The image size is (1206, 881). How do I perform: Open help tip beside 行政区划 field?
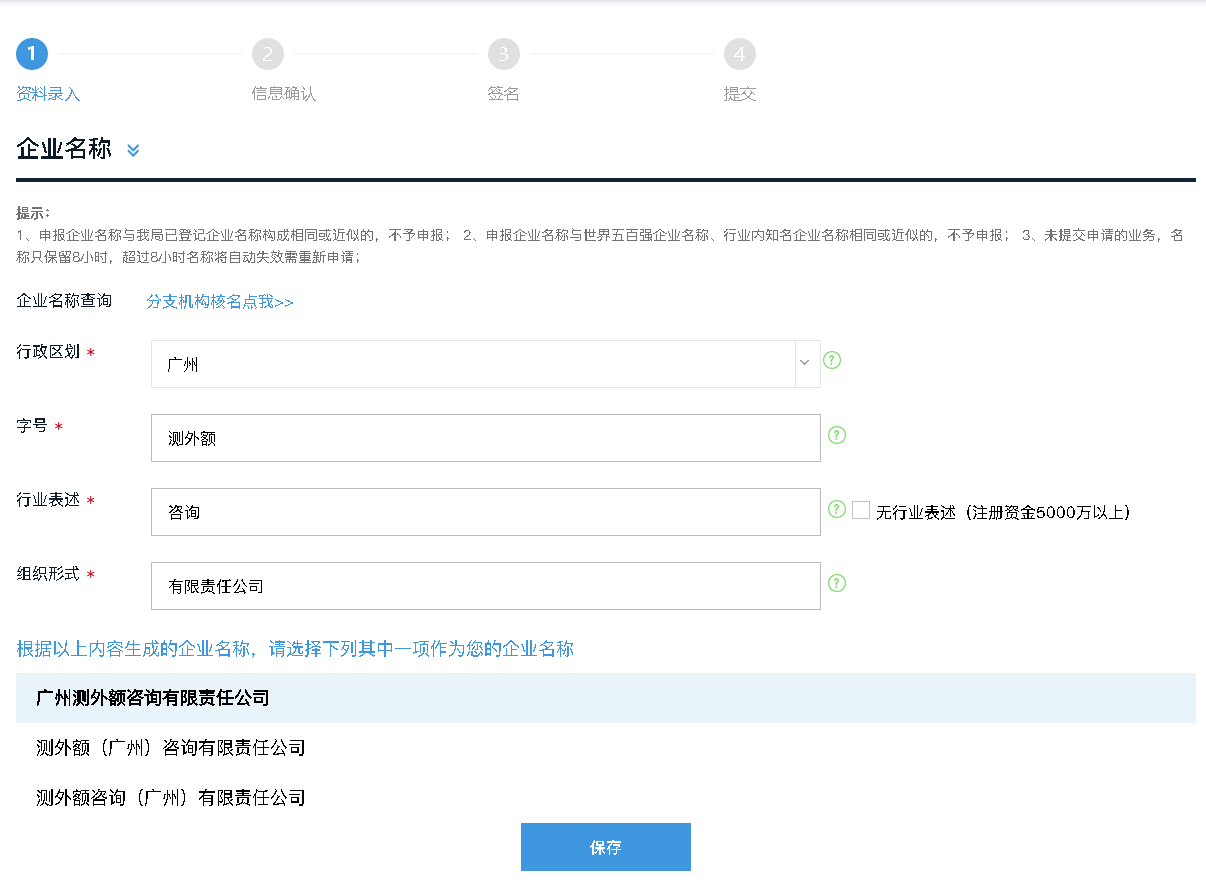[x=831, y=361]
